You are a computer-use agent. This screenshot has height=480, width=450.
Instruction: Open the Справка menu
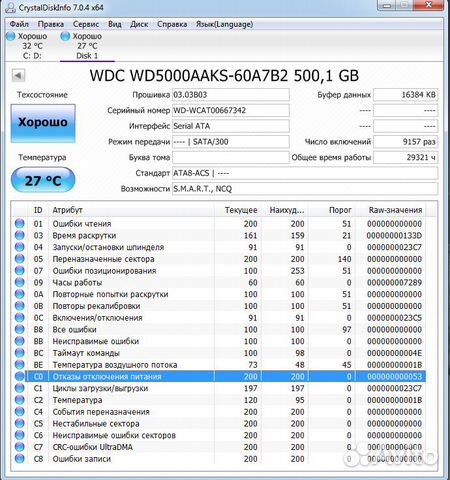click(x=172, y=24)
